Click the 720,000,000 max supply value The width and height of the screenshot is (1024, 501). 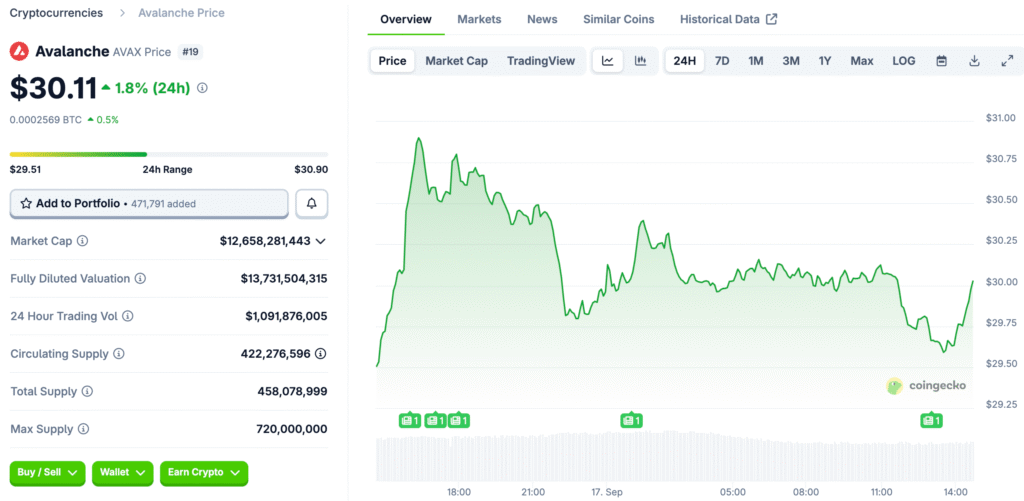click(x=292, y=429)
